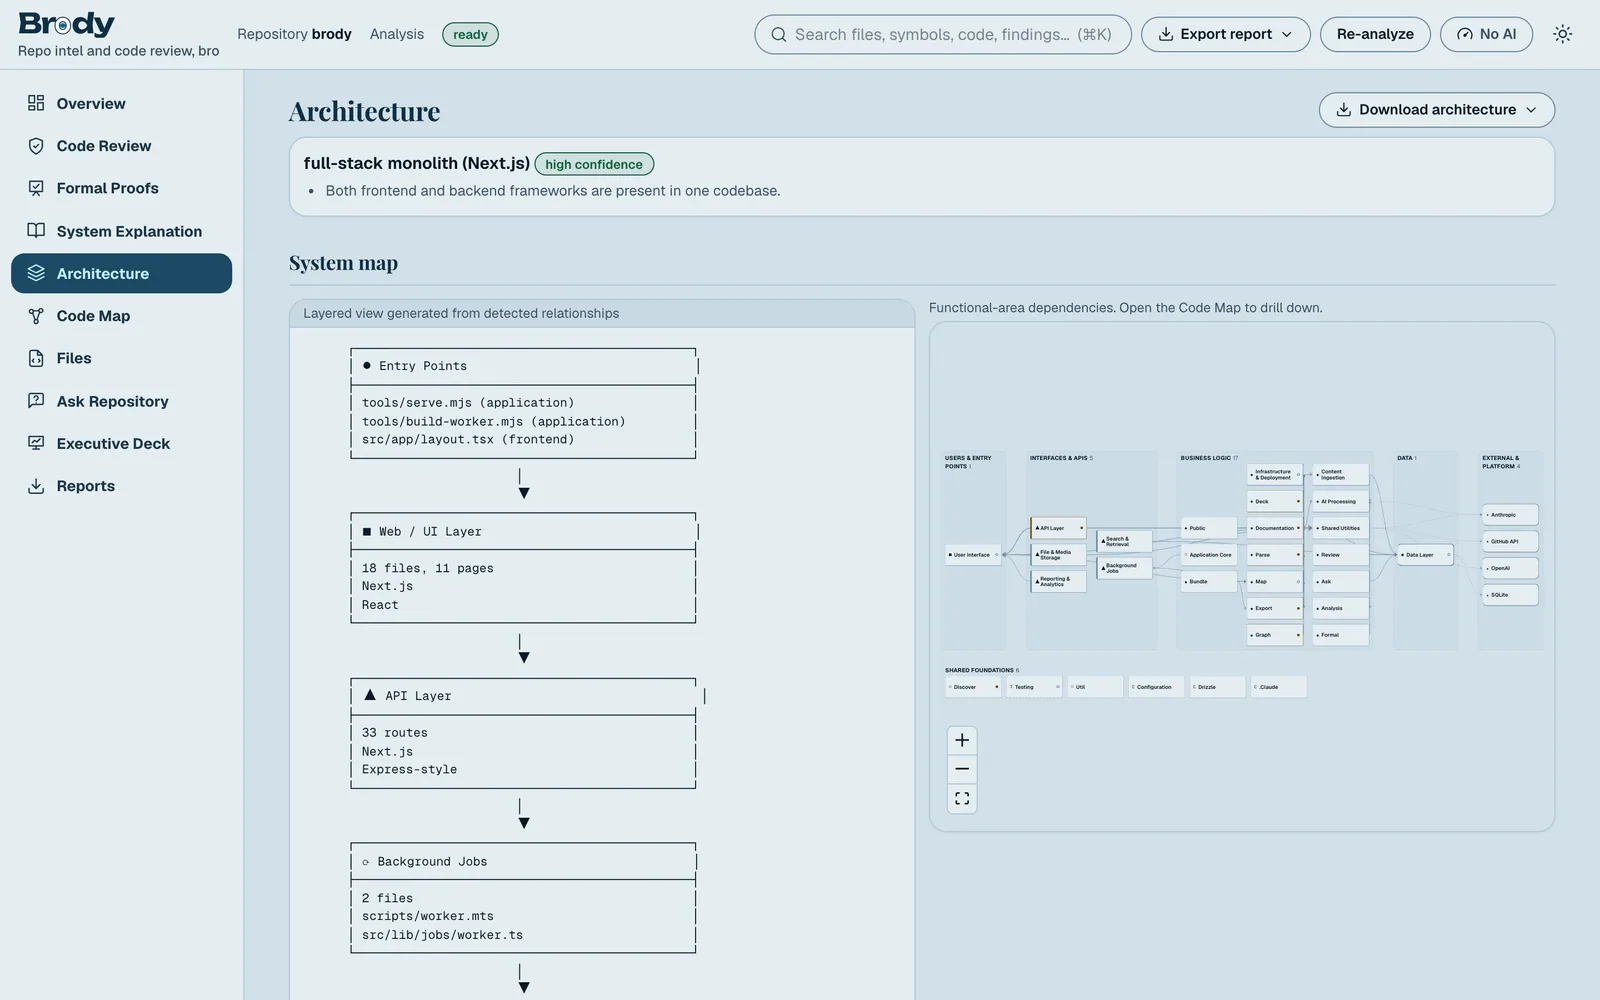Click the System Explanation book icon
The height and width of the screenshot is (1000, 1600).
[x=36, y=231]
